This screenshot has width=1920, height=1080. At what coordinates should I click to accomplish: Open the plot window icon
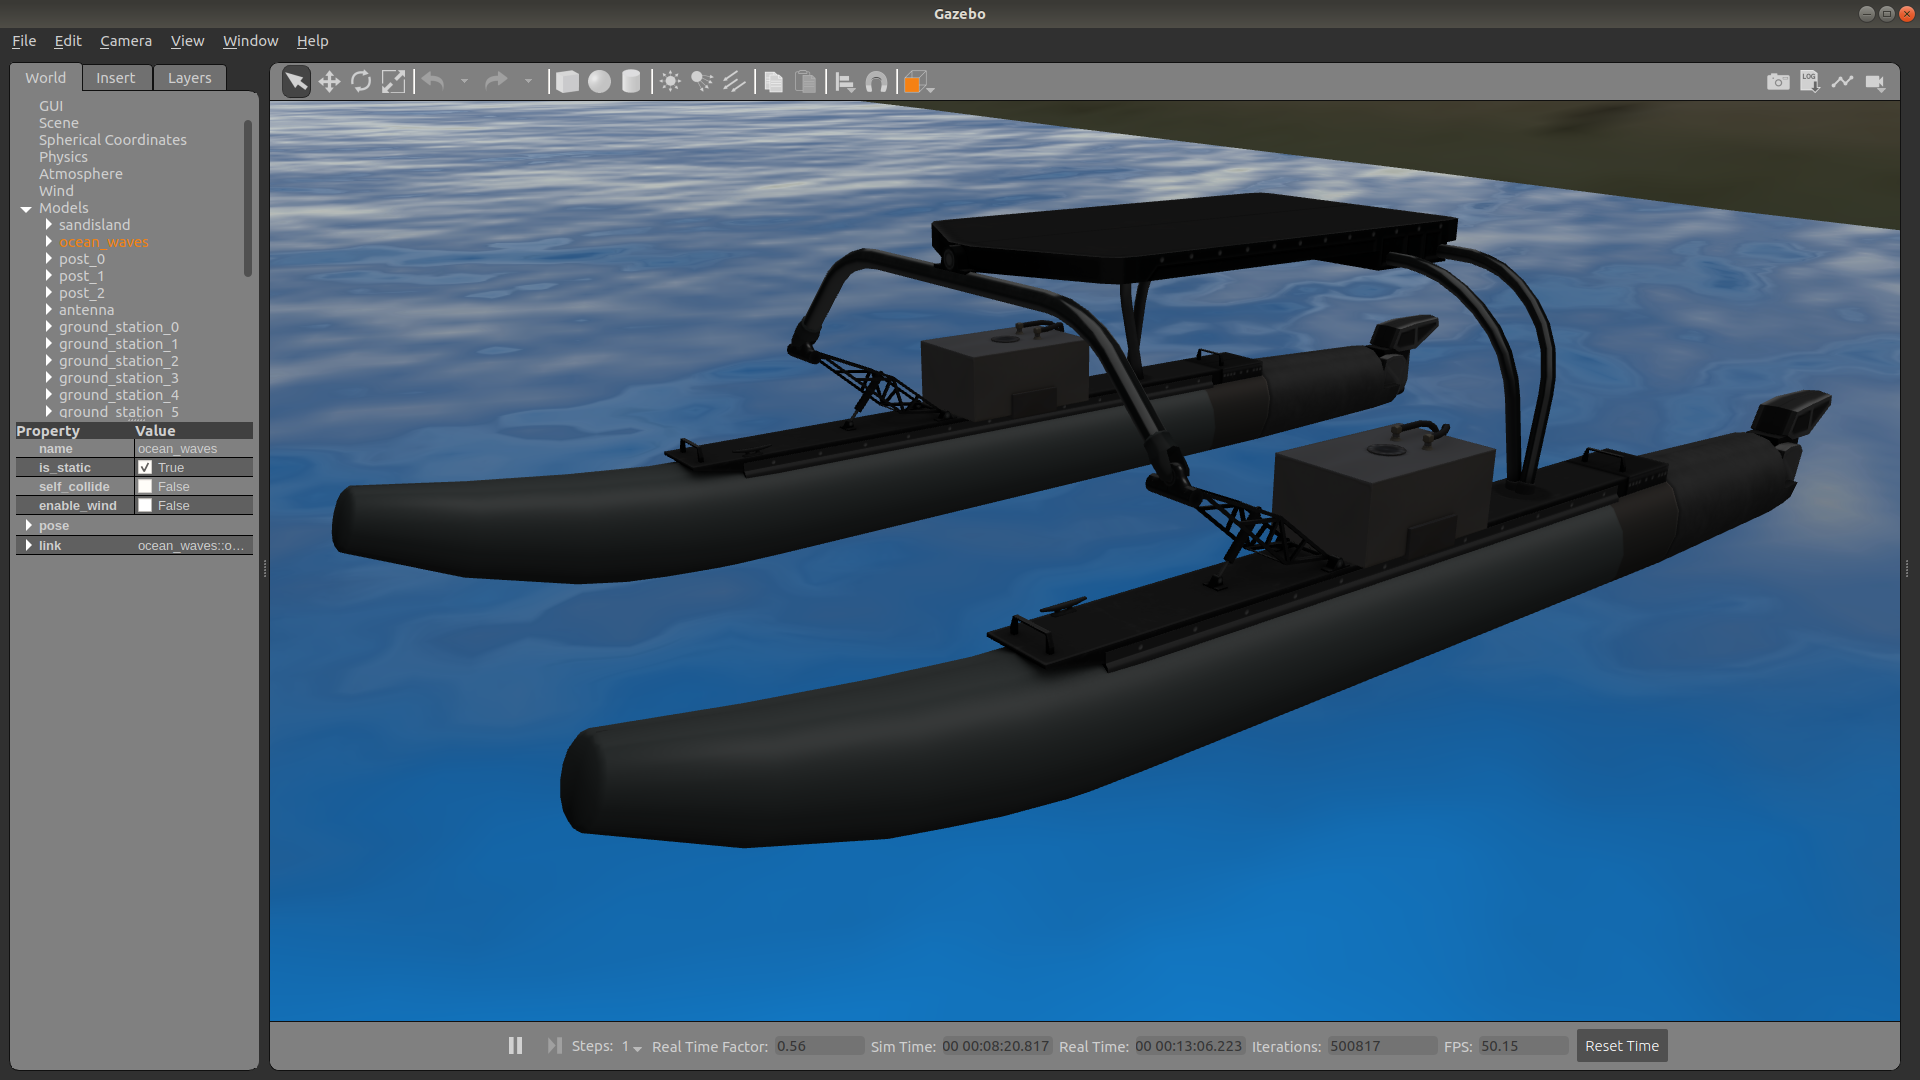coord(1842,81)
